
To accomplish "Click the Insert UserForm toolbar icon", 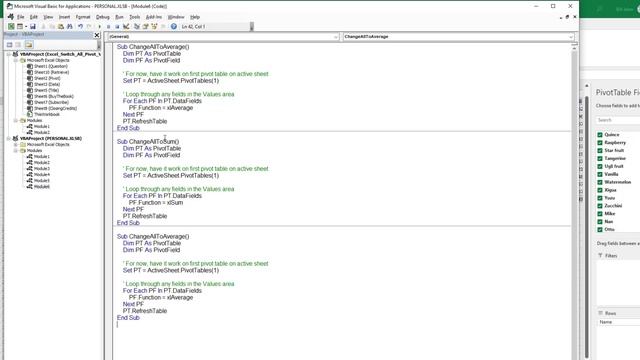I will click(20, 27).
